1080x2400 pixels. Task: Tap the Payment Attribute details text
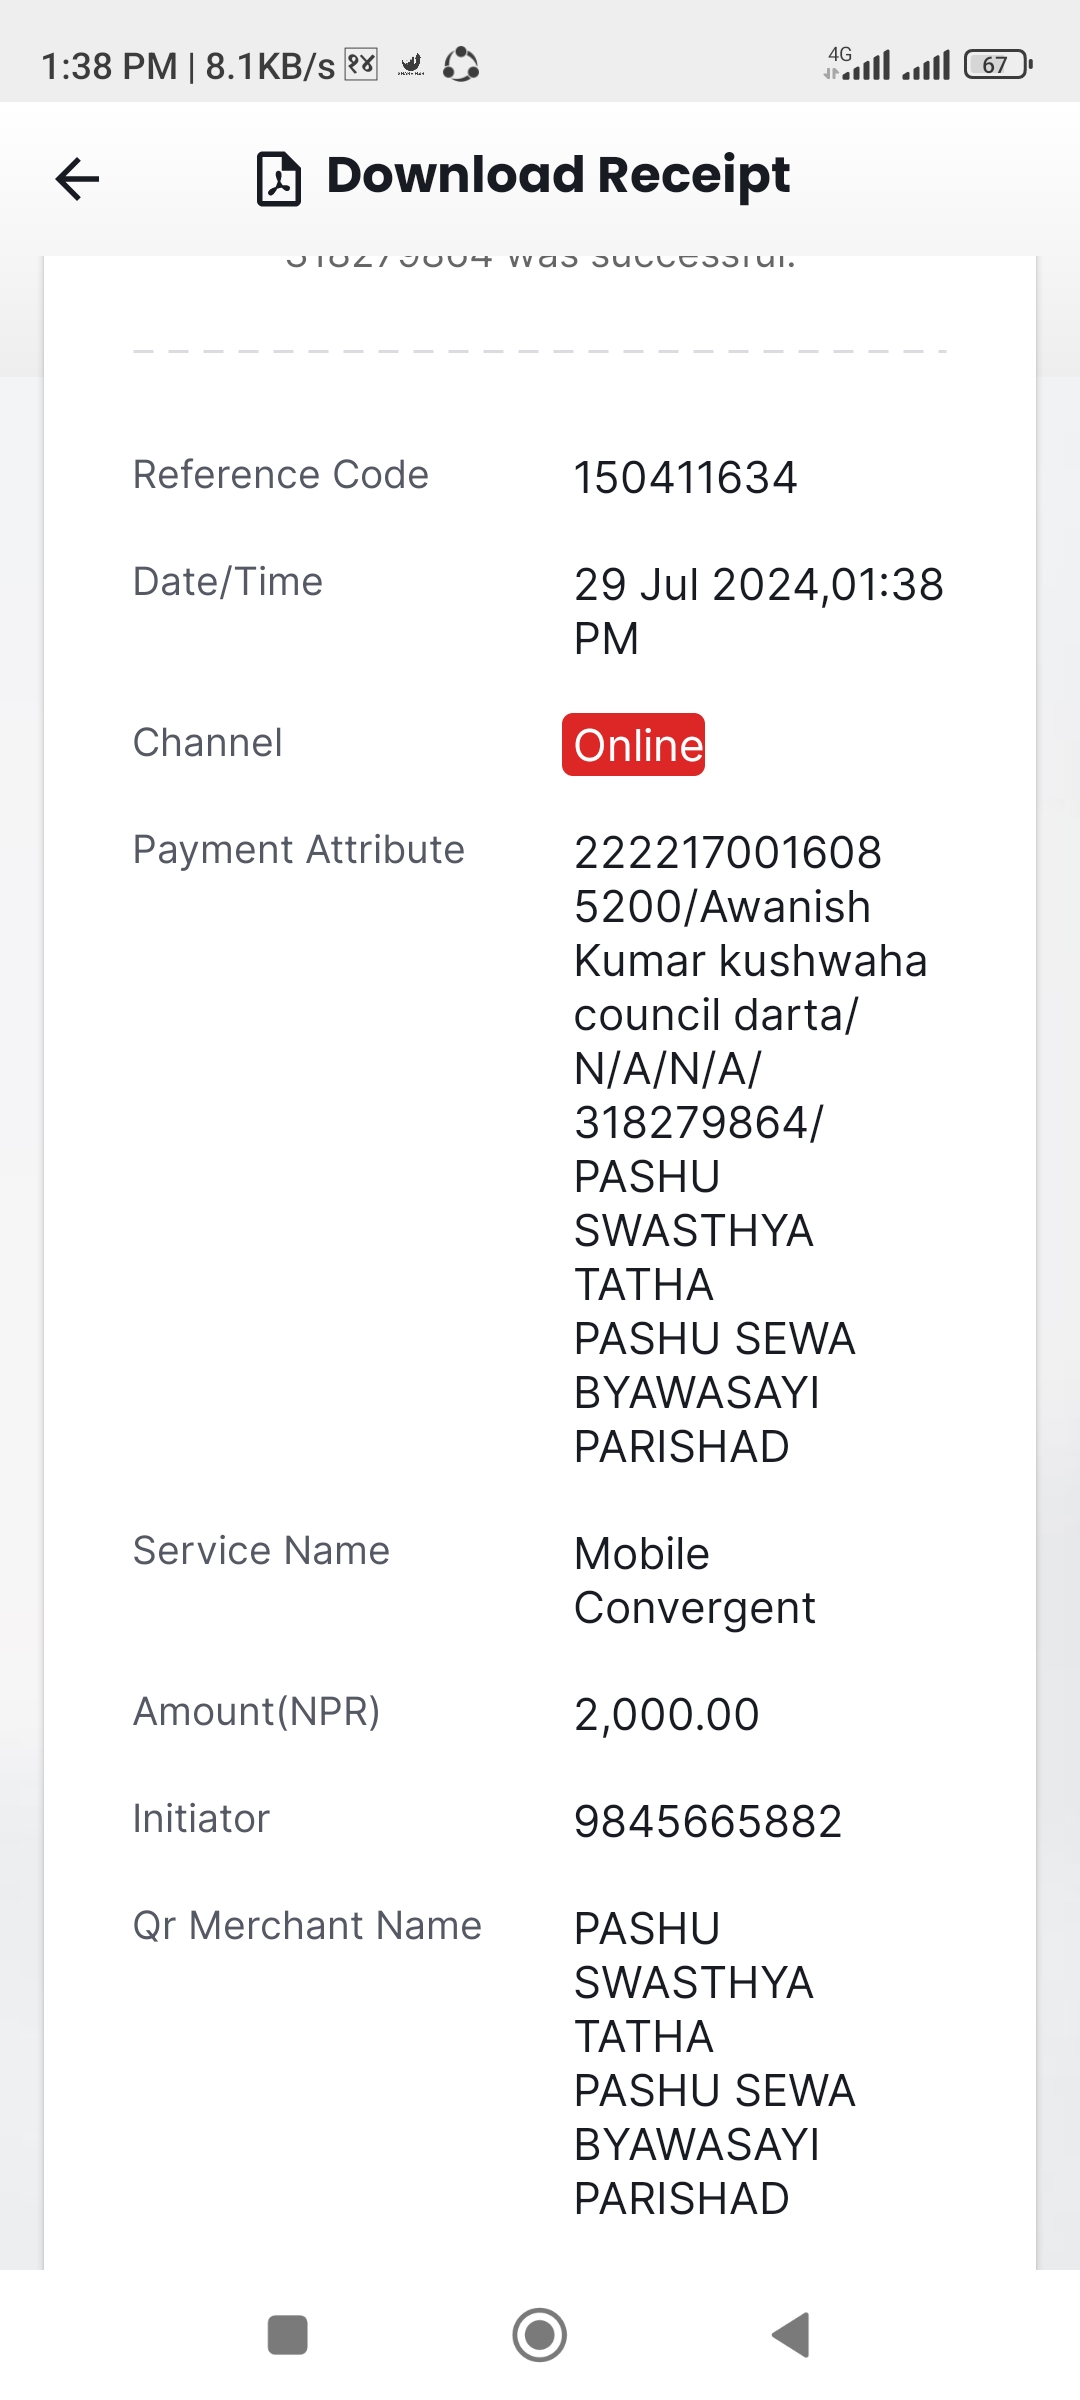pos(751,1149)
